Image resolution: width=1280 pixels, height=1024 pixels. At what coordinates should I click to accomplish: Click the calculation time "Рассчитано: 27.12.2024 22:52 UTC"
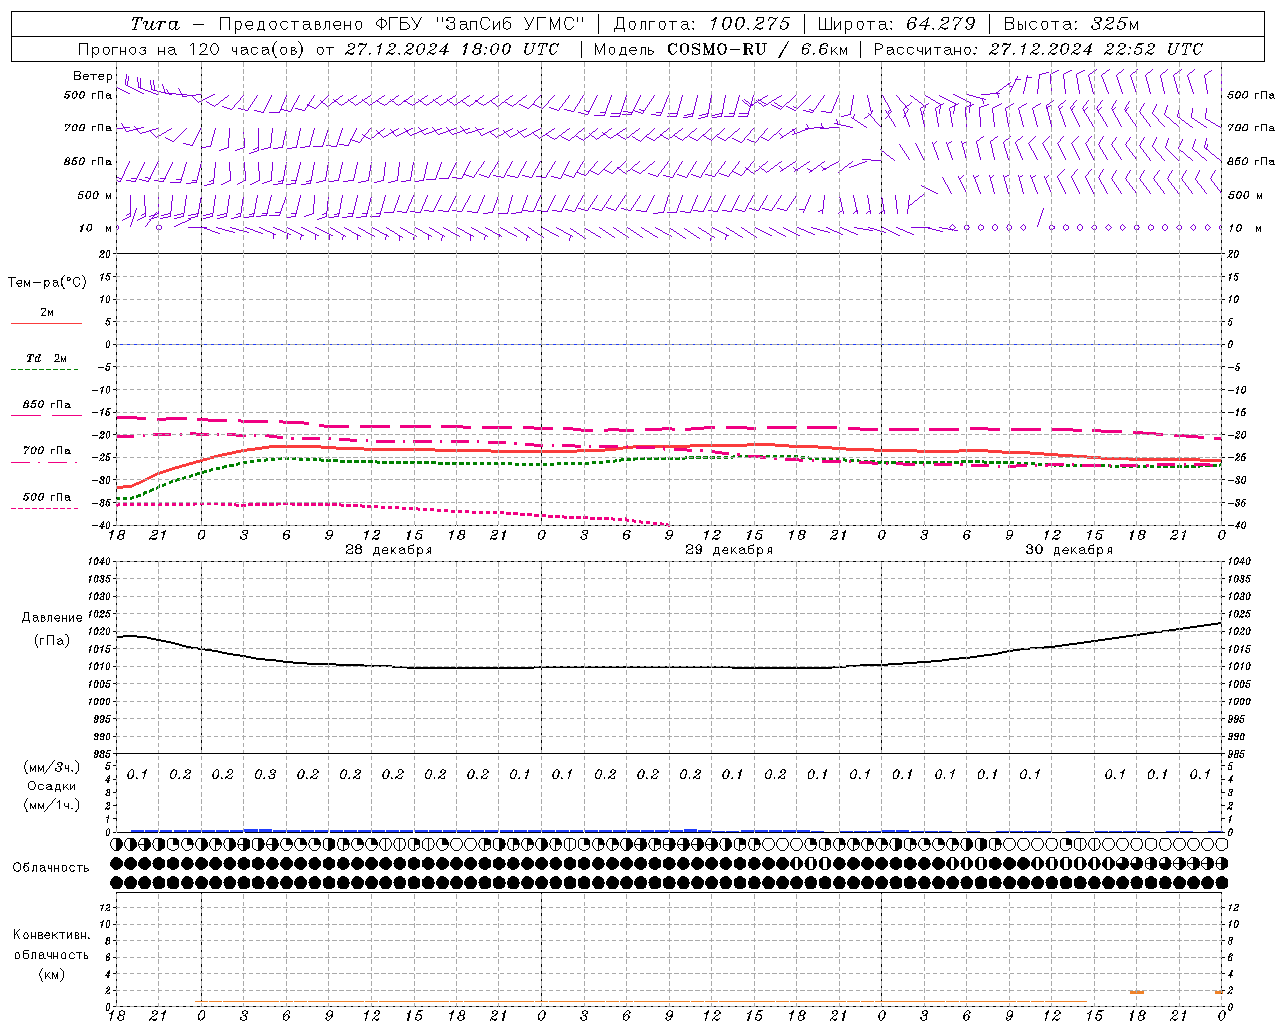(1038, 49)
